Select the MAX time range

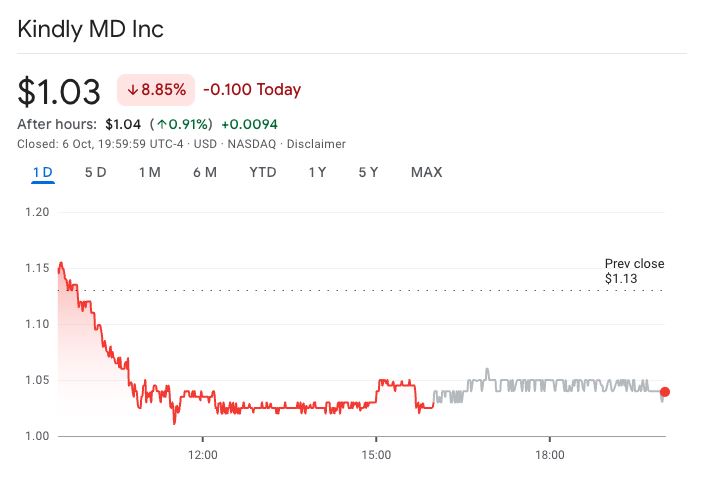pos(426,172)
